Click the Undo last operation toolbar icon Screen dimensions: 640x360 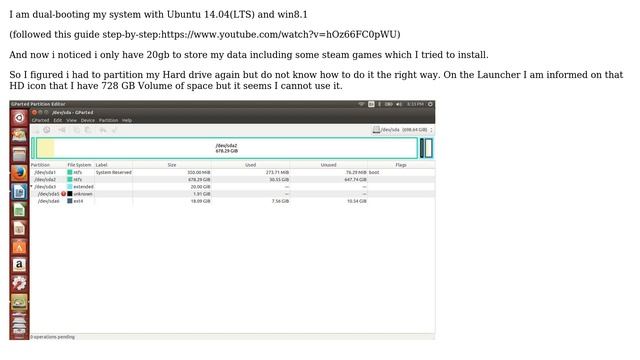[x=103, y=130]
